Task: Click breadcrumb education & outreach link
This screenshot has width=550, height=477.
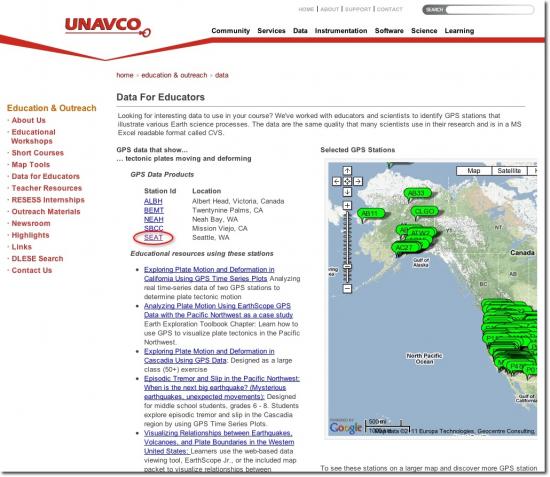Action: (x=174, y=75)
